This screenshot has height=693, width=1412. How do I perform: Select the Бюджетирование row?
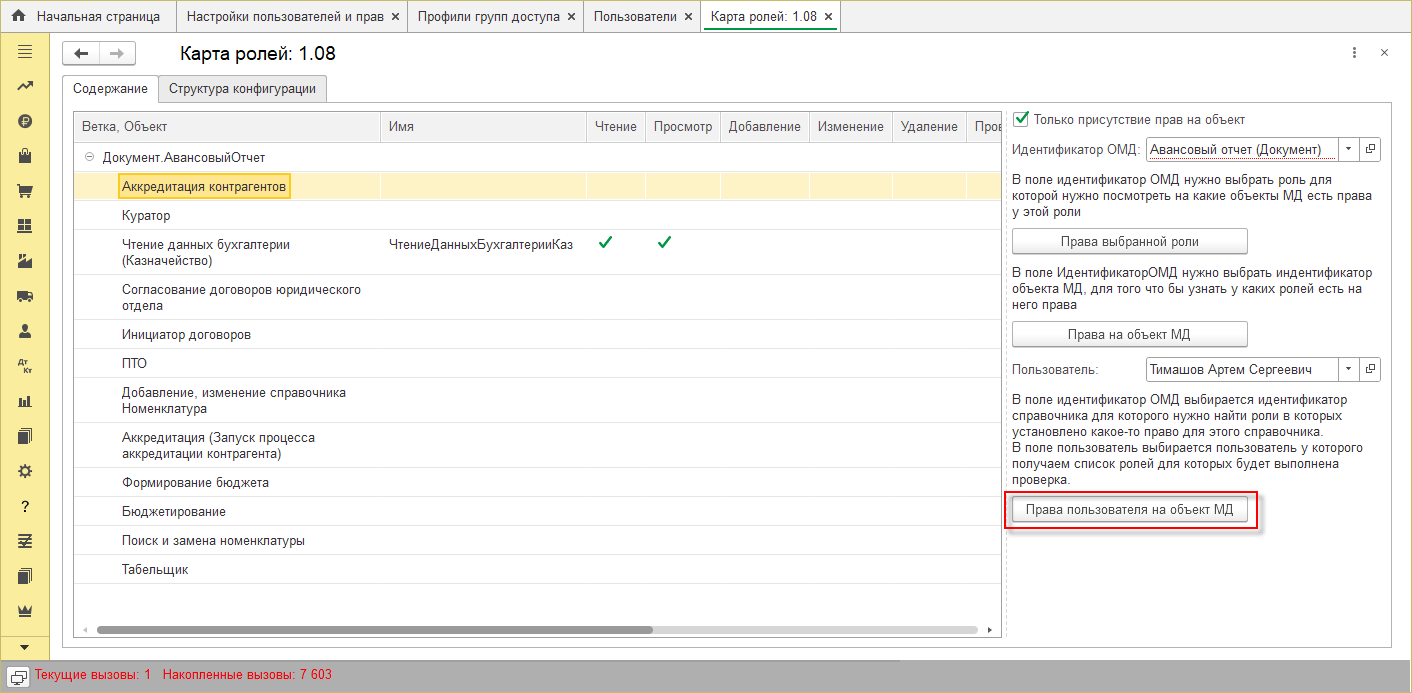537,511
